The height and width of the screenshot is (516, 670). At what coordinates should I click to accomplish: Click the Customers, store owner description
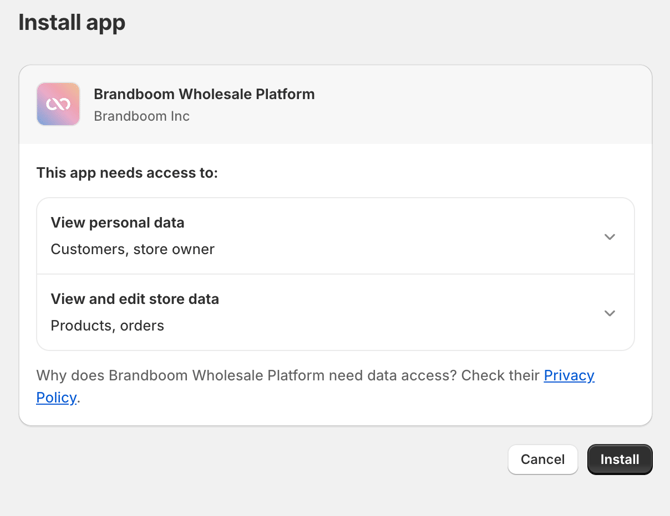[132, 249]
